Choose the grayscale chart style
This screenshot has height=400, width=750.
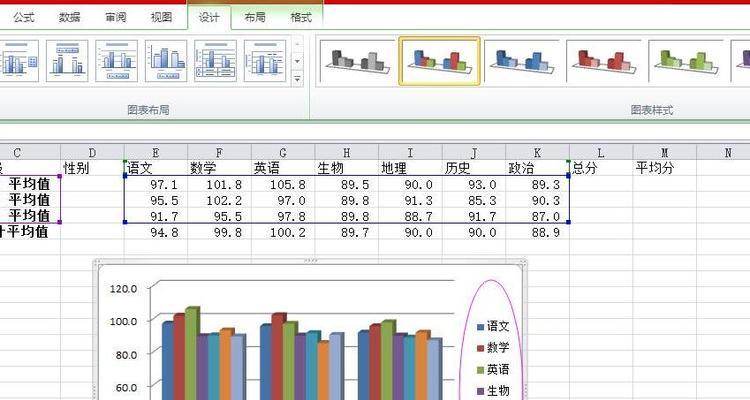[357, 61]
